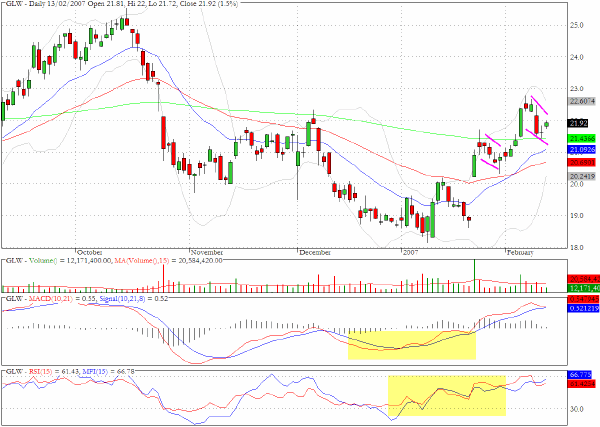600x427 pixels.
Task: Click the tallest green volume bar
Action: [x=474, y=276]
